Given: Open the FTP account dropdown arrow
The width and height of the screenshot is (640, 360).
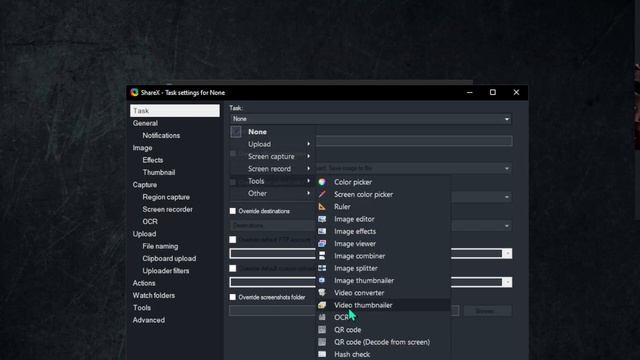Looking at the screenshot, I should pyautogui.click(x=507, y=253).
